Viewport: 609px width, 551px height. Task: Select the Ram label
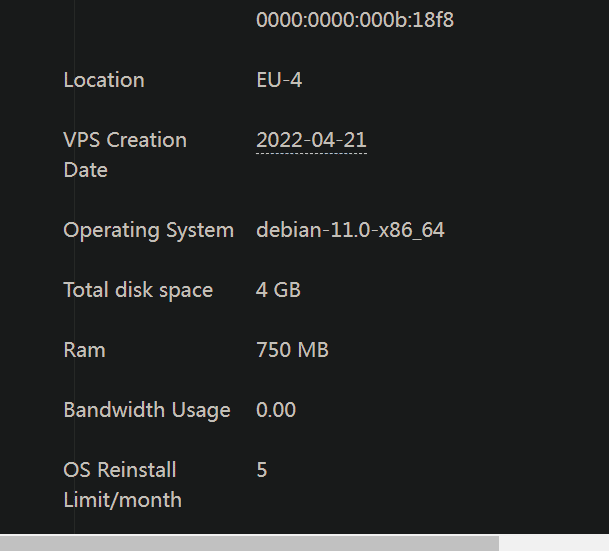click(84, 350)
